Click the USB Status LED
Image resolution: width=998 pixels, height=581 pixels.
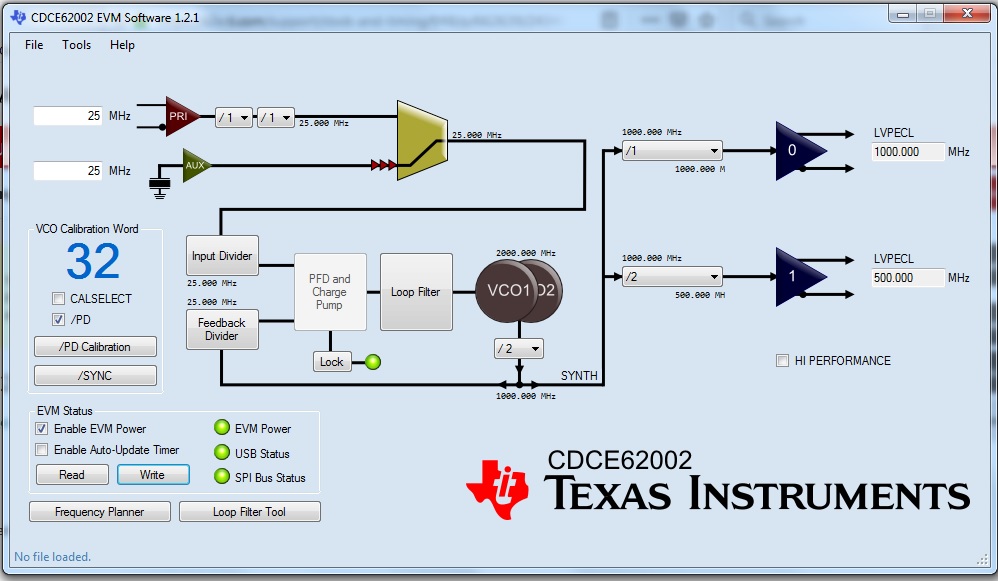(x=221, y=452)
